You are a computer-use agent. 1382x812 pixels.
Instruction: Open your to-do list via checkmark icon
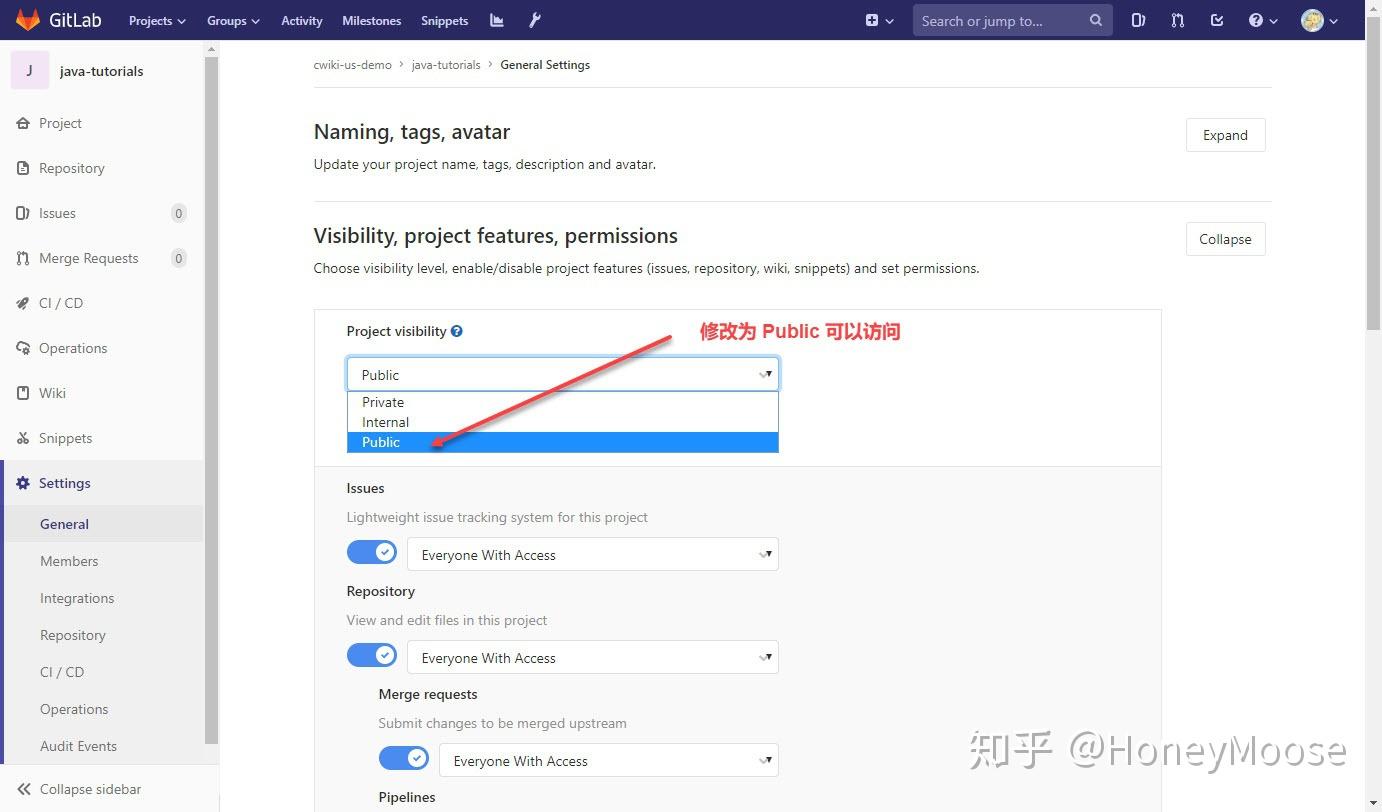click(1216, 20)
